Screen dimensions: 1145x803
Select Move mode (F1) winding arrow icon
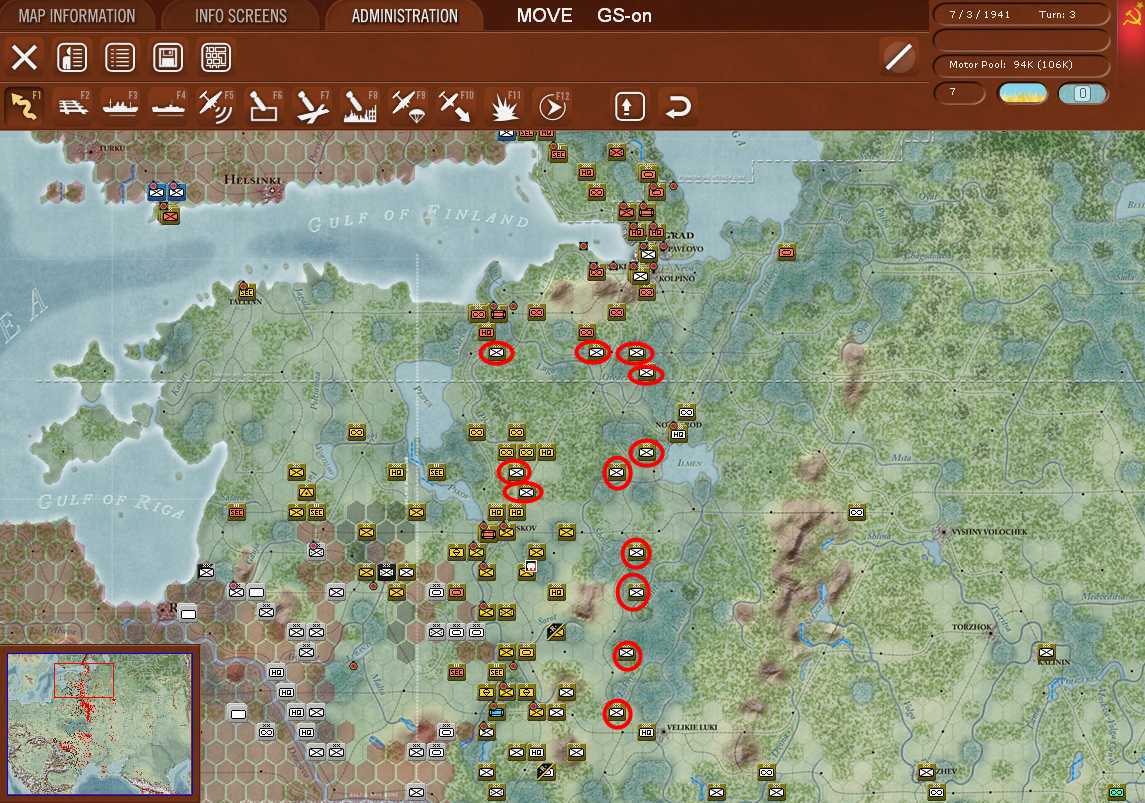pyautogui.click(x=24, y=107)
